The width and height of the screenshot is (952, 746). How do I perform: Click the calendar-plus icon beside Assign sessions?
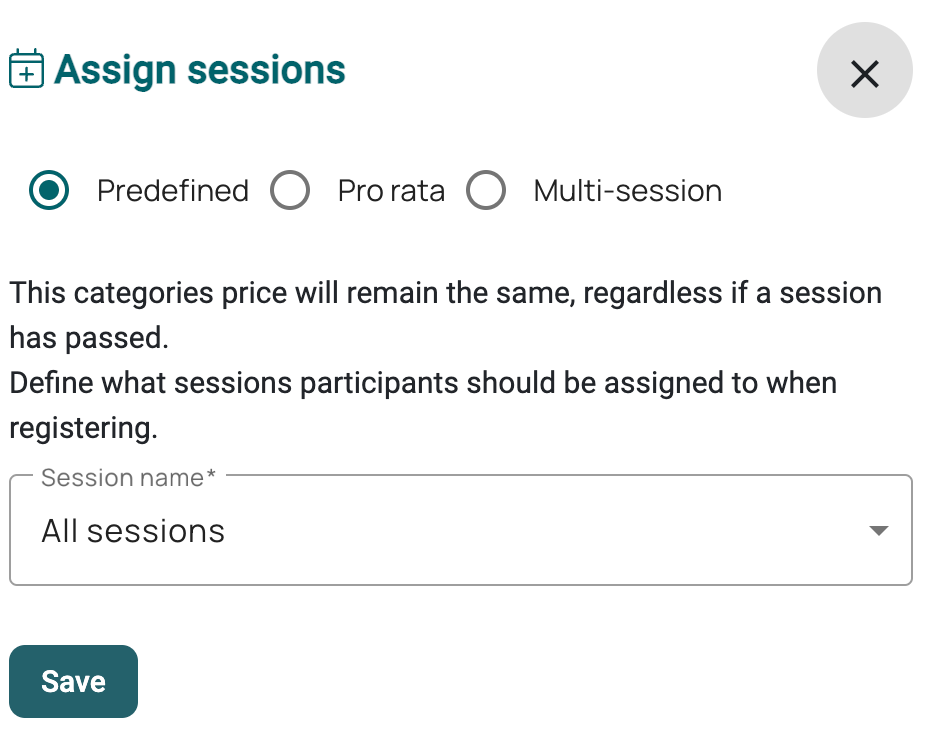[x=26, y=70]
